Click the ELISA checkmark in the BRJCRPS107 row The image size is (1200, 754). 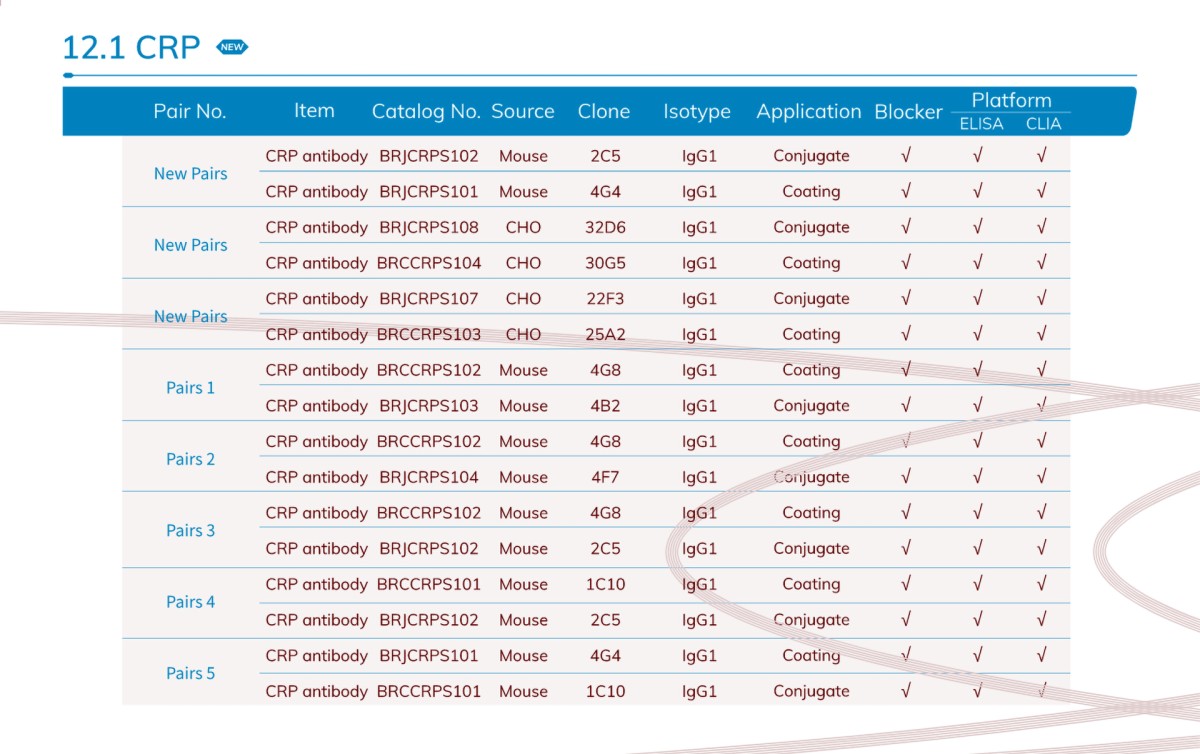click(x=977, y=299)
